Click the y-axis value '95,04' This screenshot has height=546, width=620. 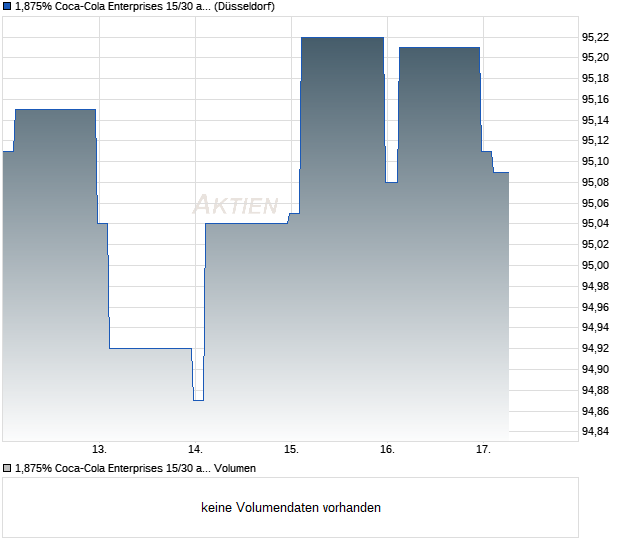595,223
